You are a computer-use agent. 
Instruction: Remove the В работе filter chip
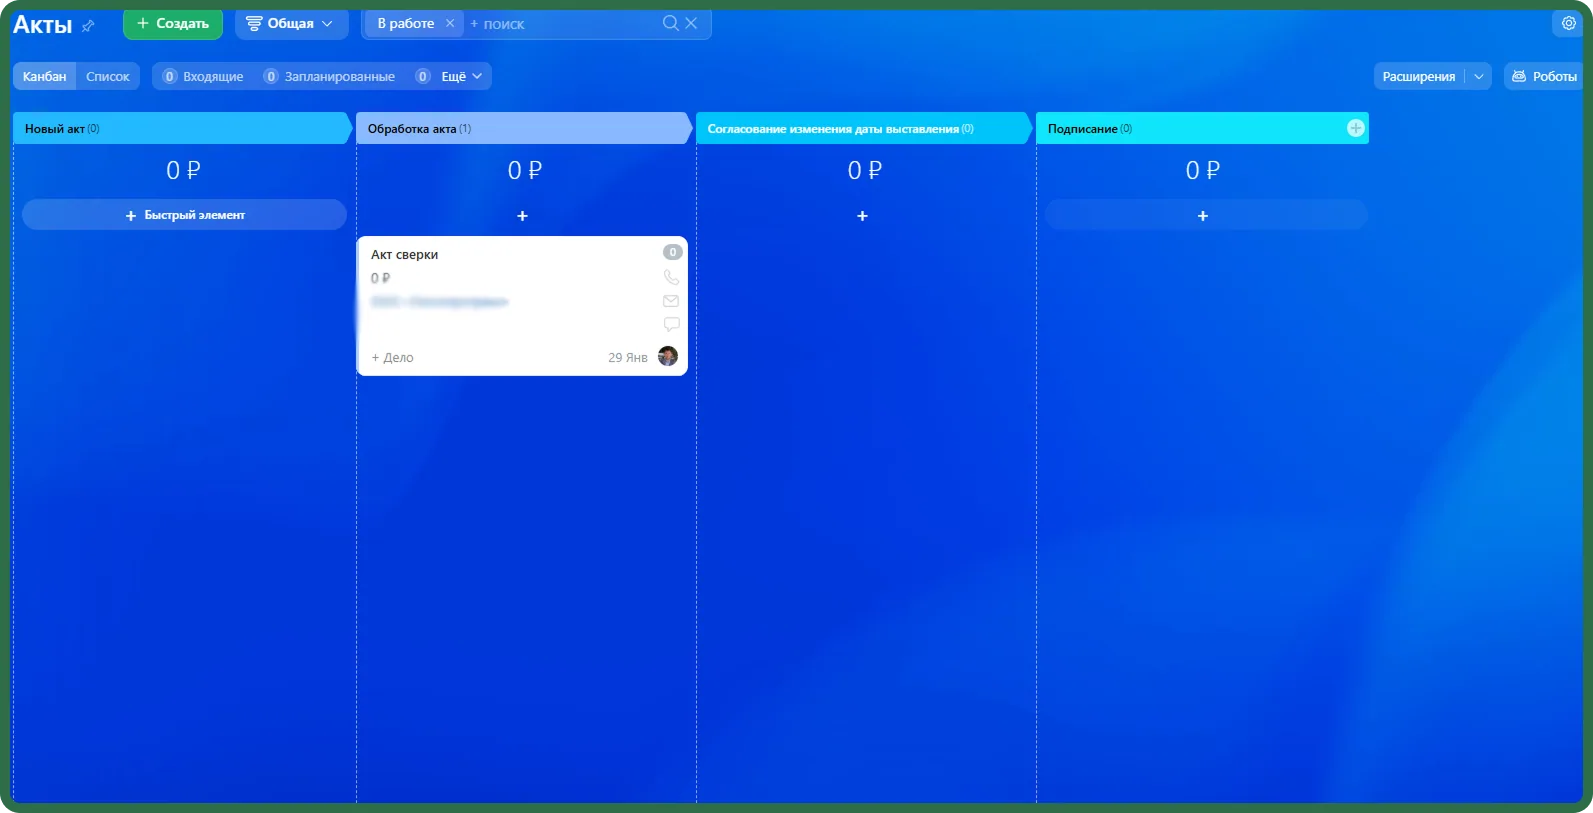coord(450,23)
